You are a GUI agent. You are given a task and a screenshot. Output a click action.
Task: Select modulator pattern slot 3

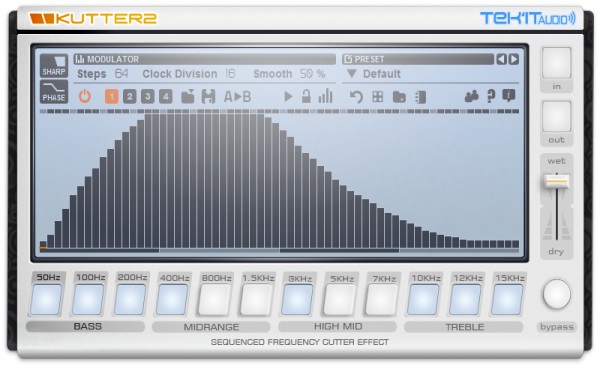[148, 96]
